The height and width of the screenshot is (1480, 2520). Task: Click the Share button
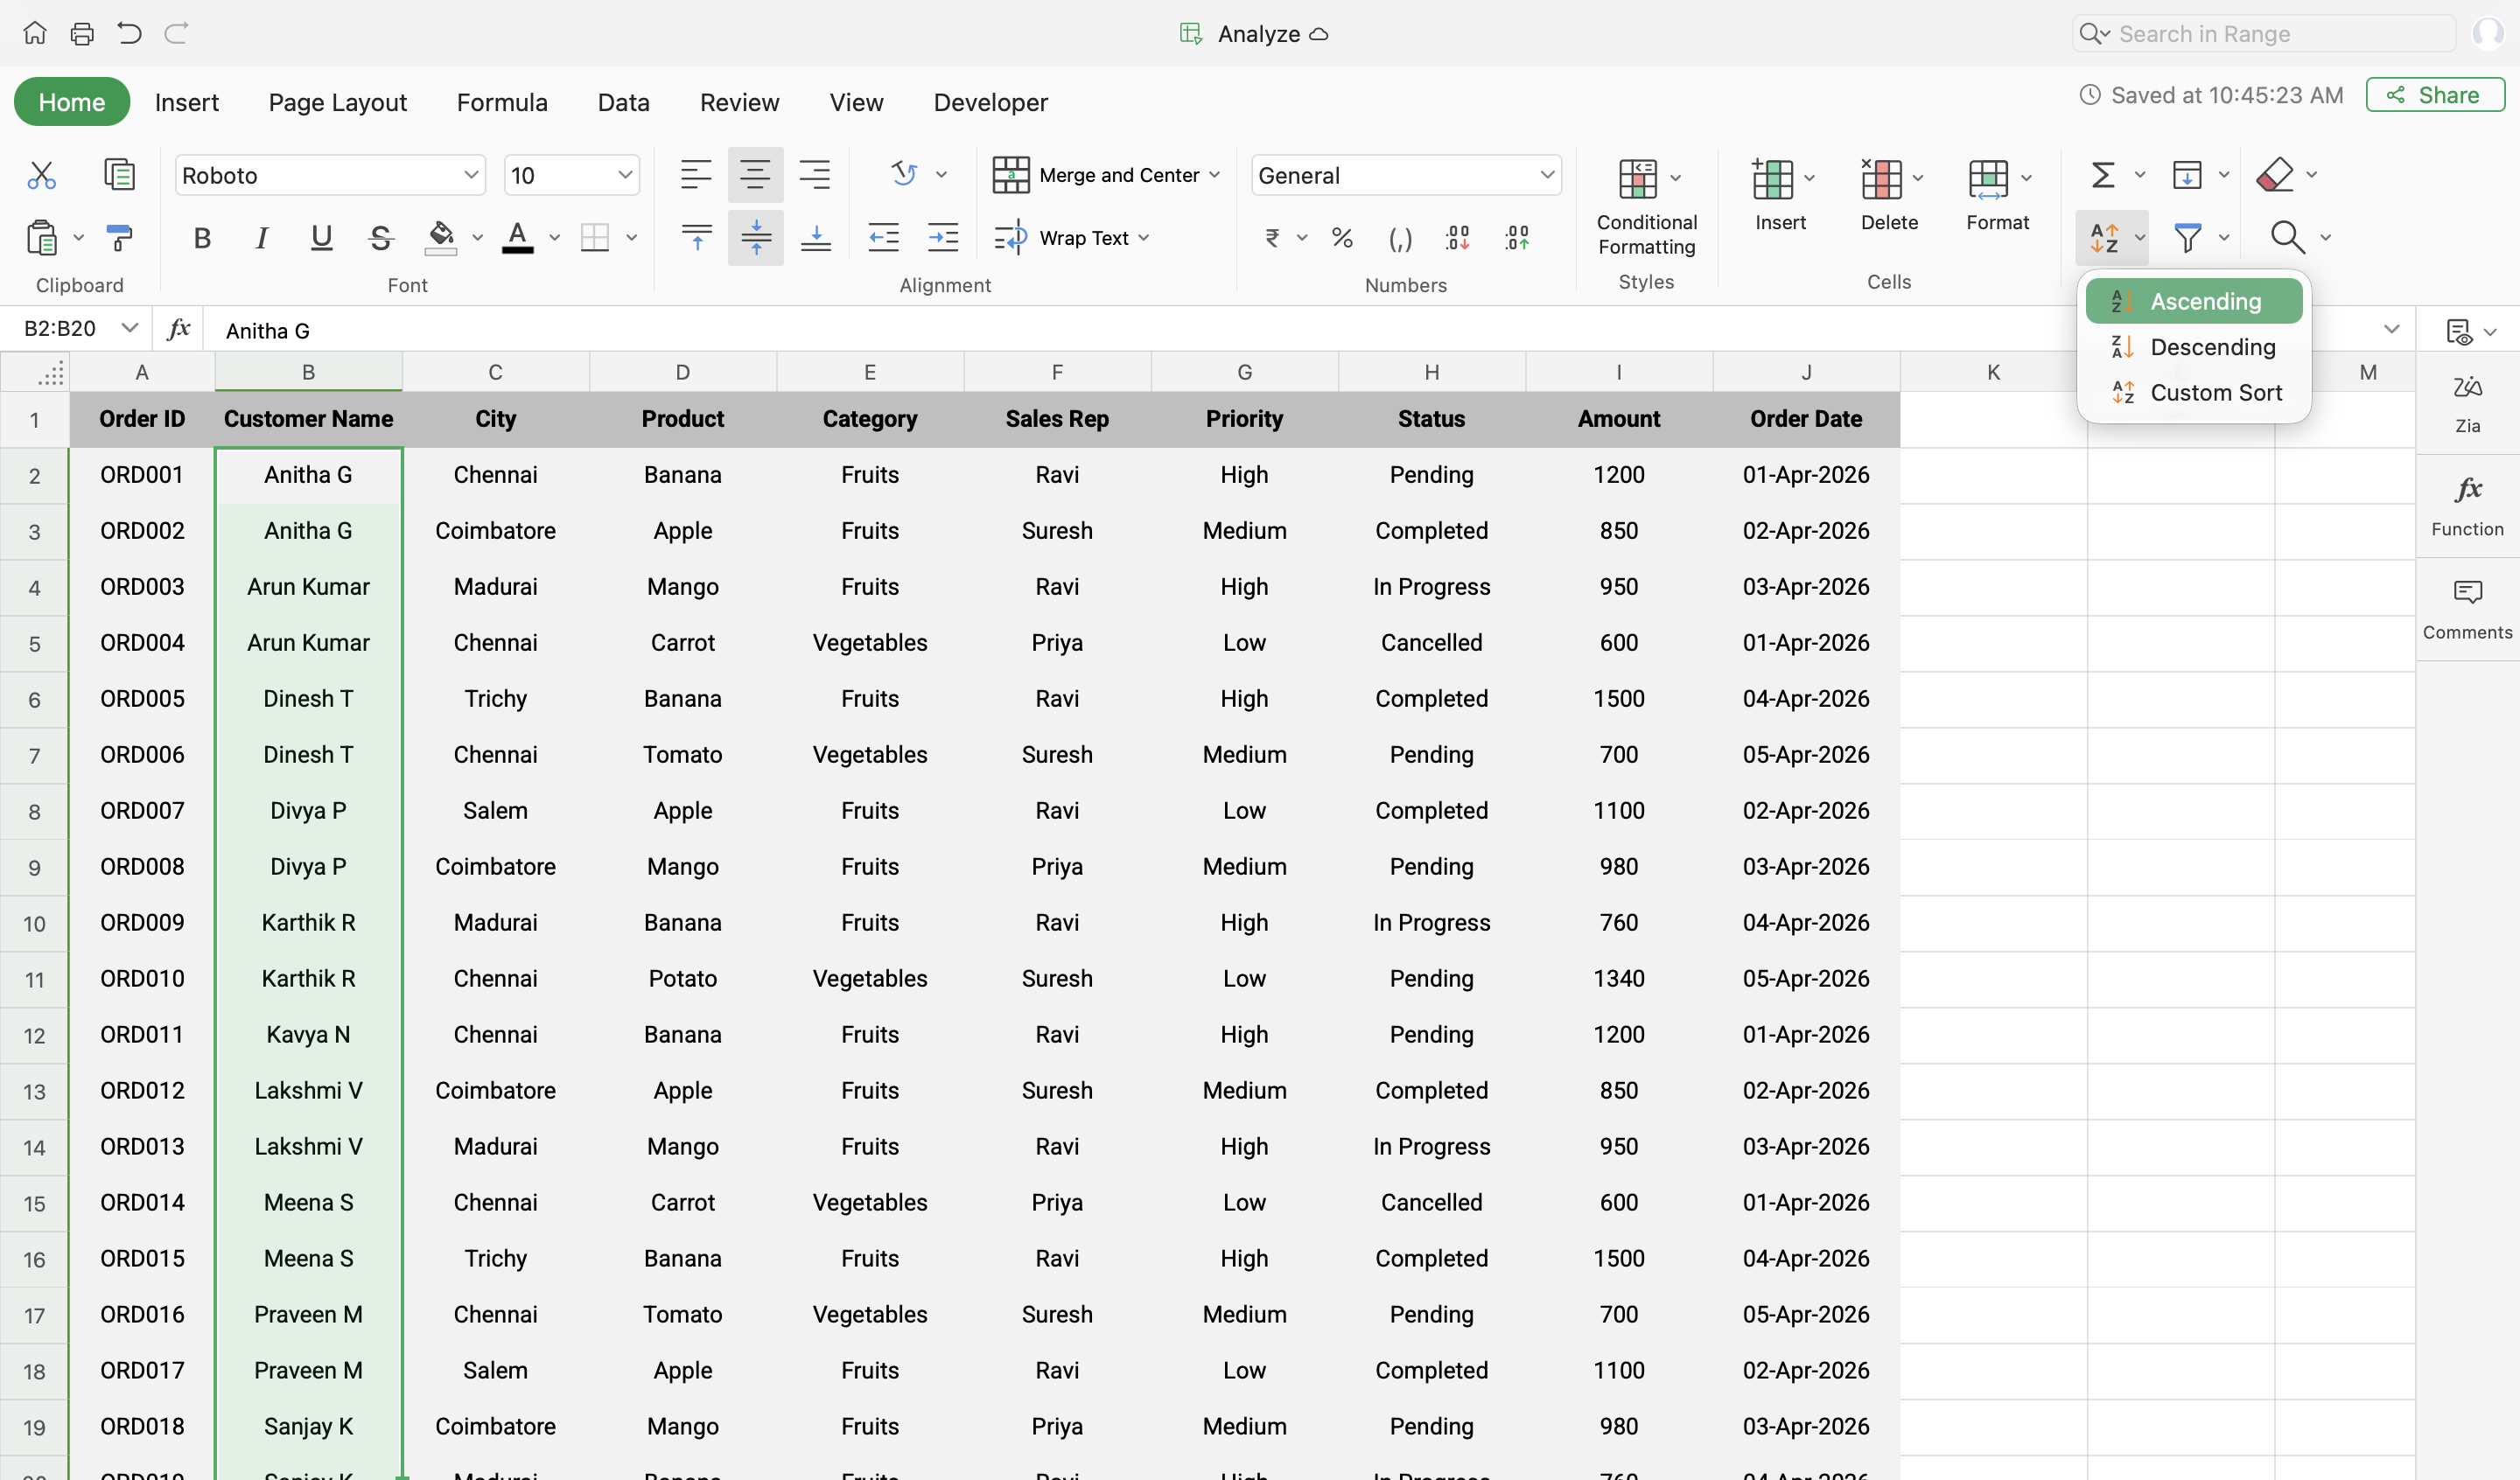(2434, 95)
